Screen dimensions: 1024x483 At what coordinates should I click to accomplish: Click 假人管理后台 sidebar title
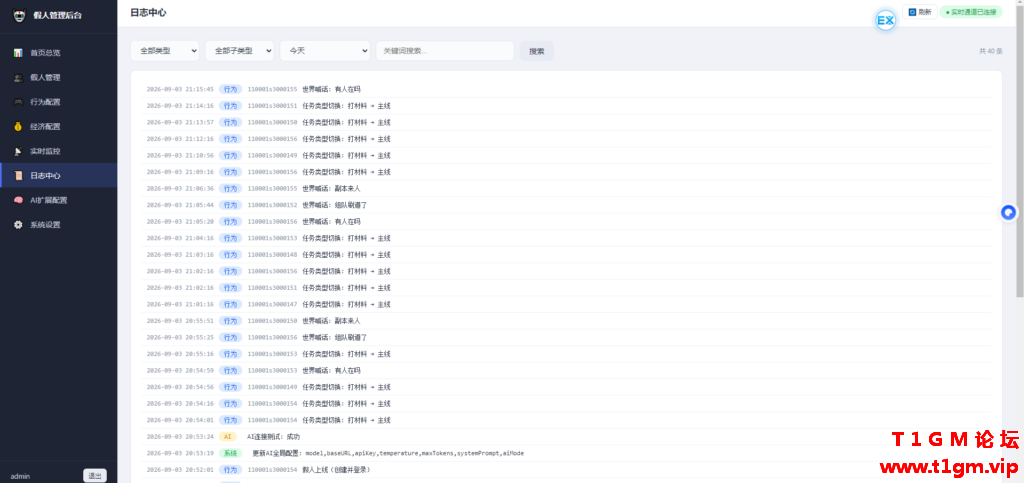tap(58, 15)
